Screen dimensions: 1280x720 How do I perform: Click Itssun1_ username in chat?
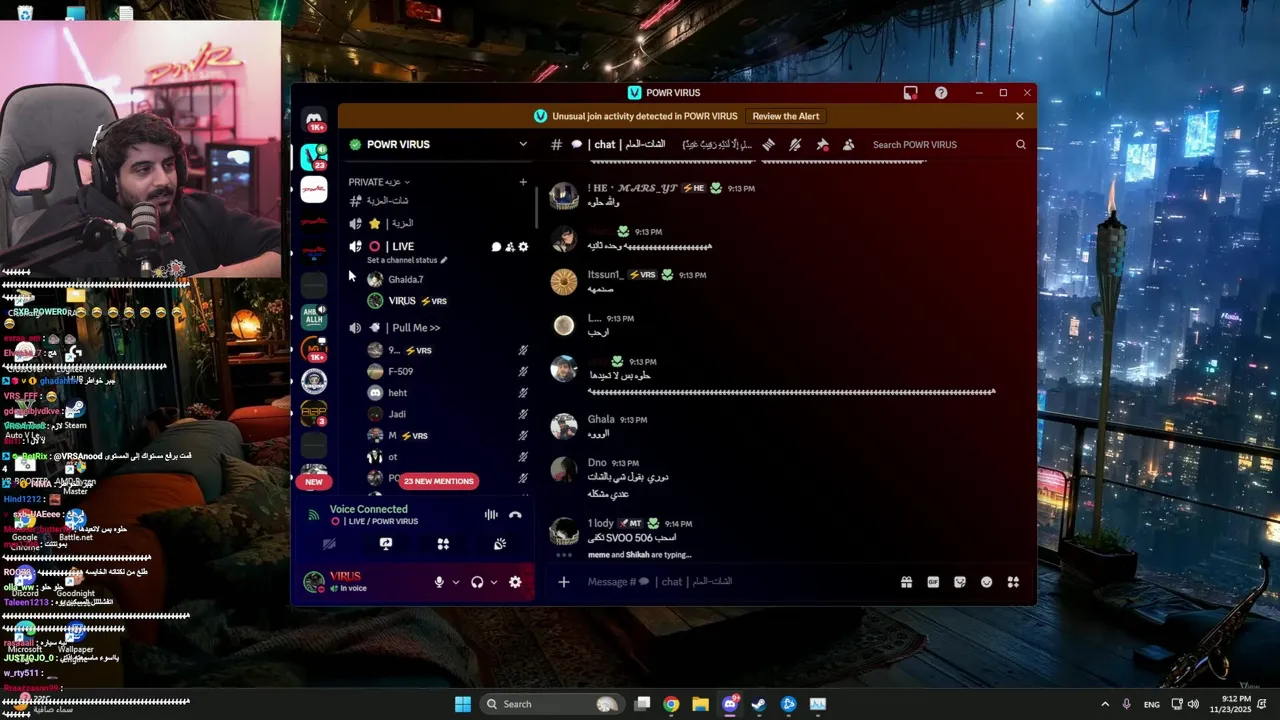click(605, 275)
